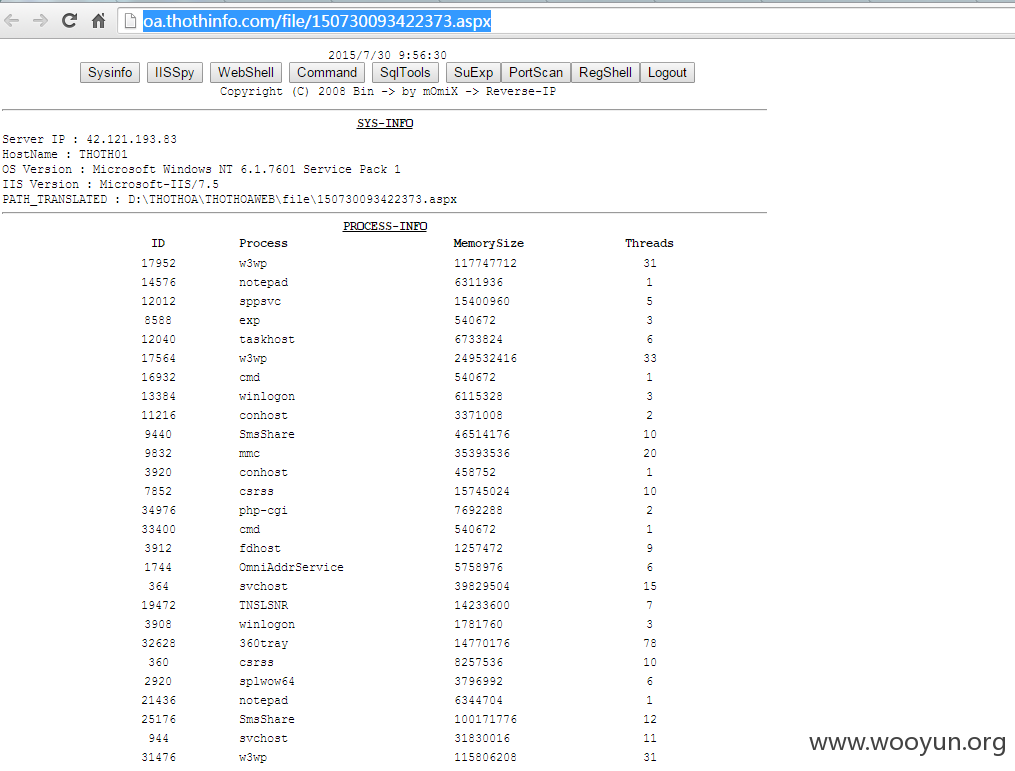1015x771 pixels.
Task: Click process ID 33400
Action: [x=159, y=530]
